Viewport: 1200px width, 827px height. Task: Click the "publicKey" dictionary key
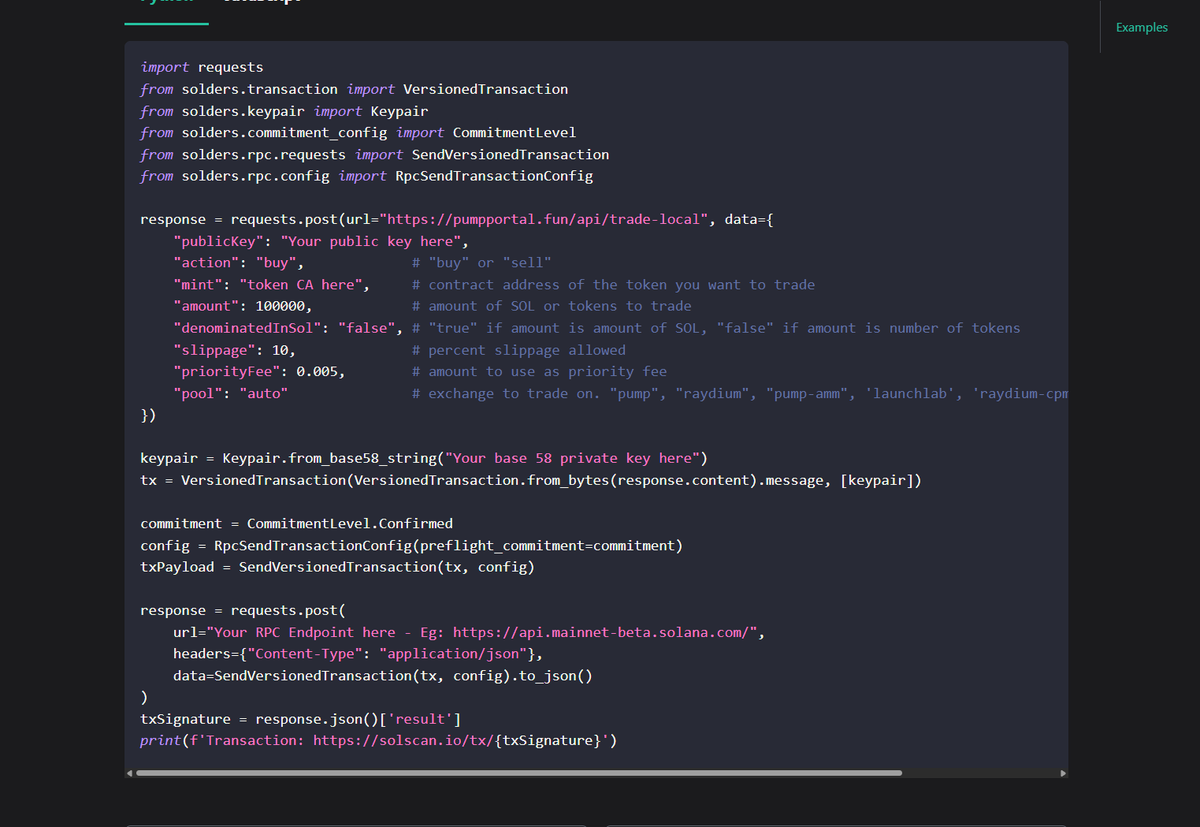click(x=219, y=241)
